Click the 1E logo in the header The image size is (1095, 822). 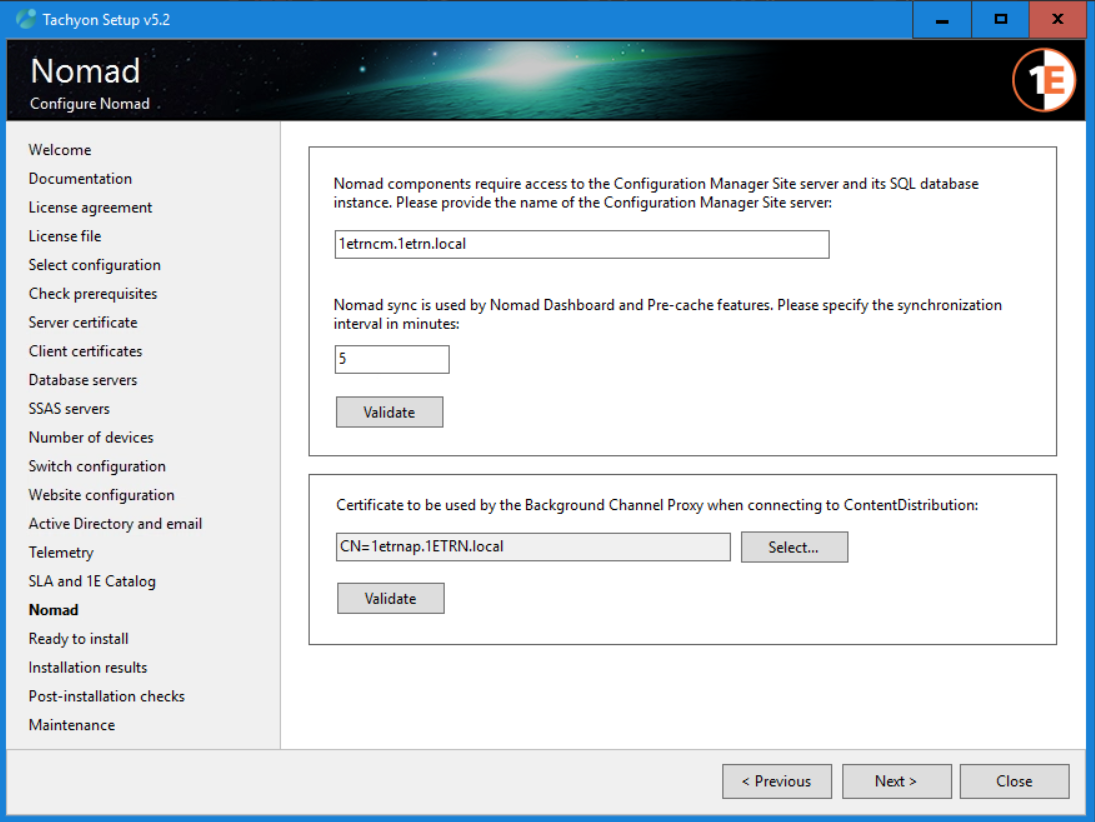[x=1043, y=80]
